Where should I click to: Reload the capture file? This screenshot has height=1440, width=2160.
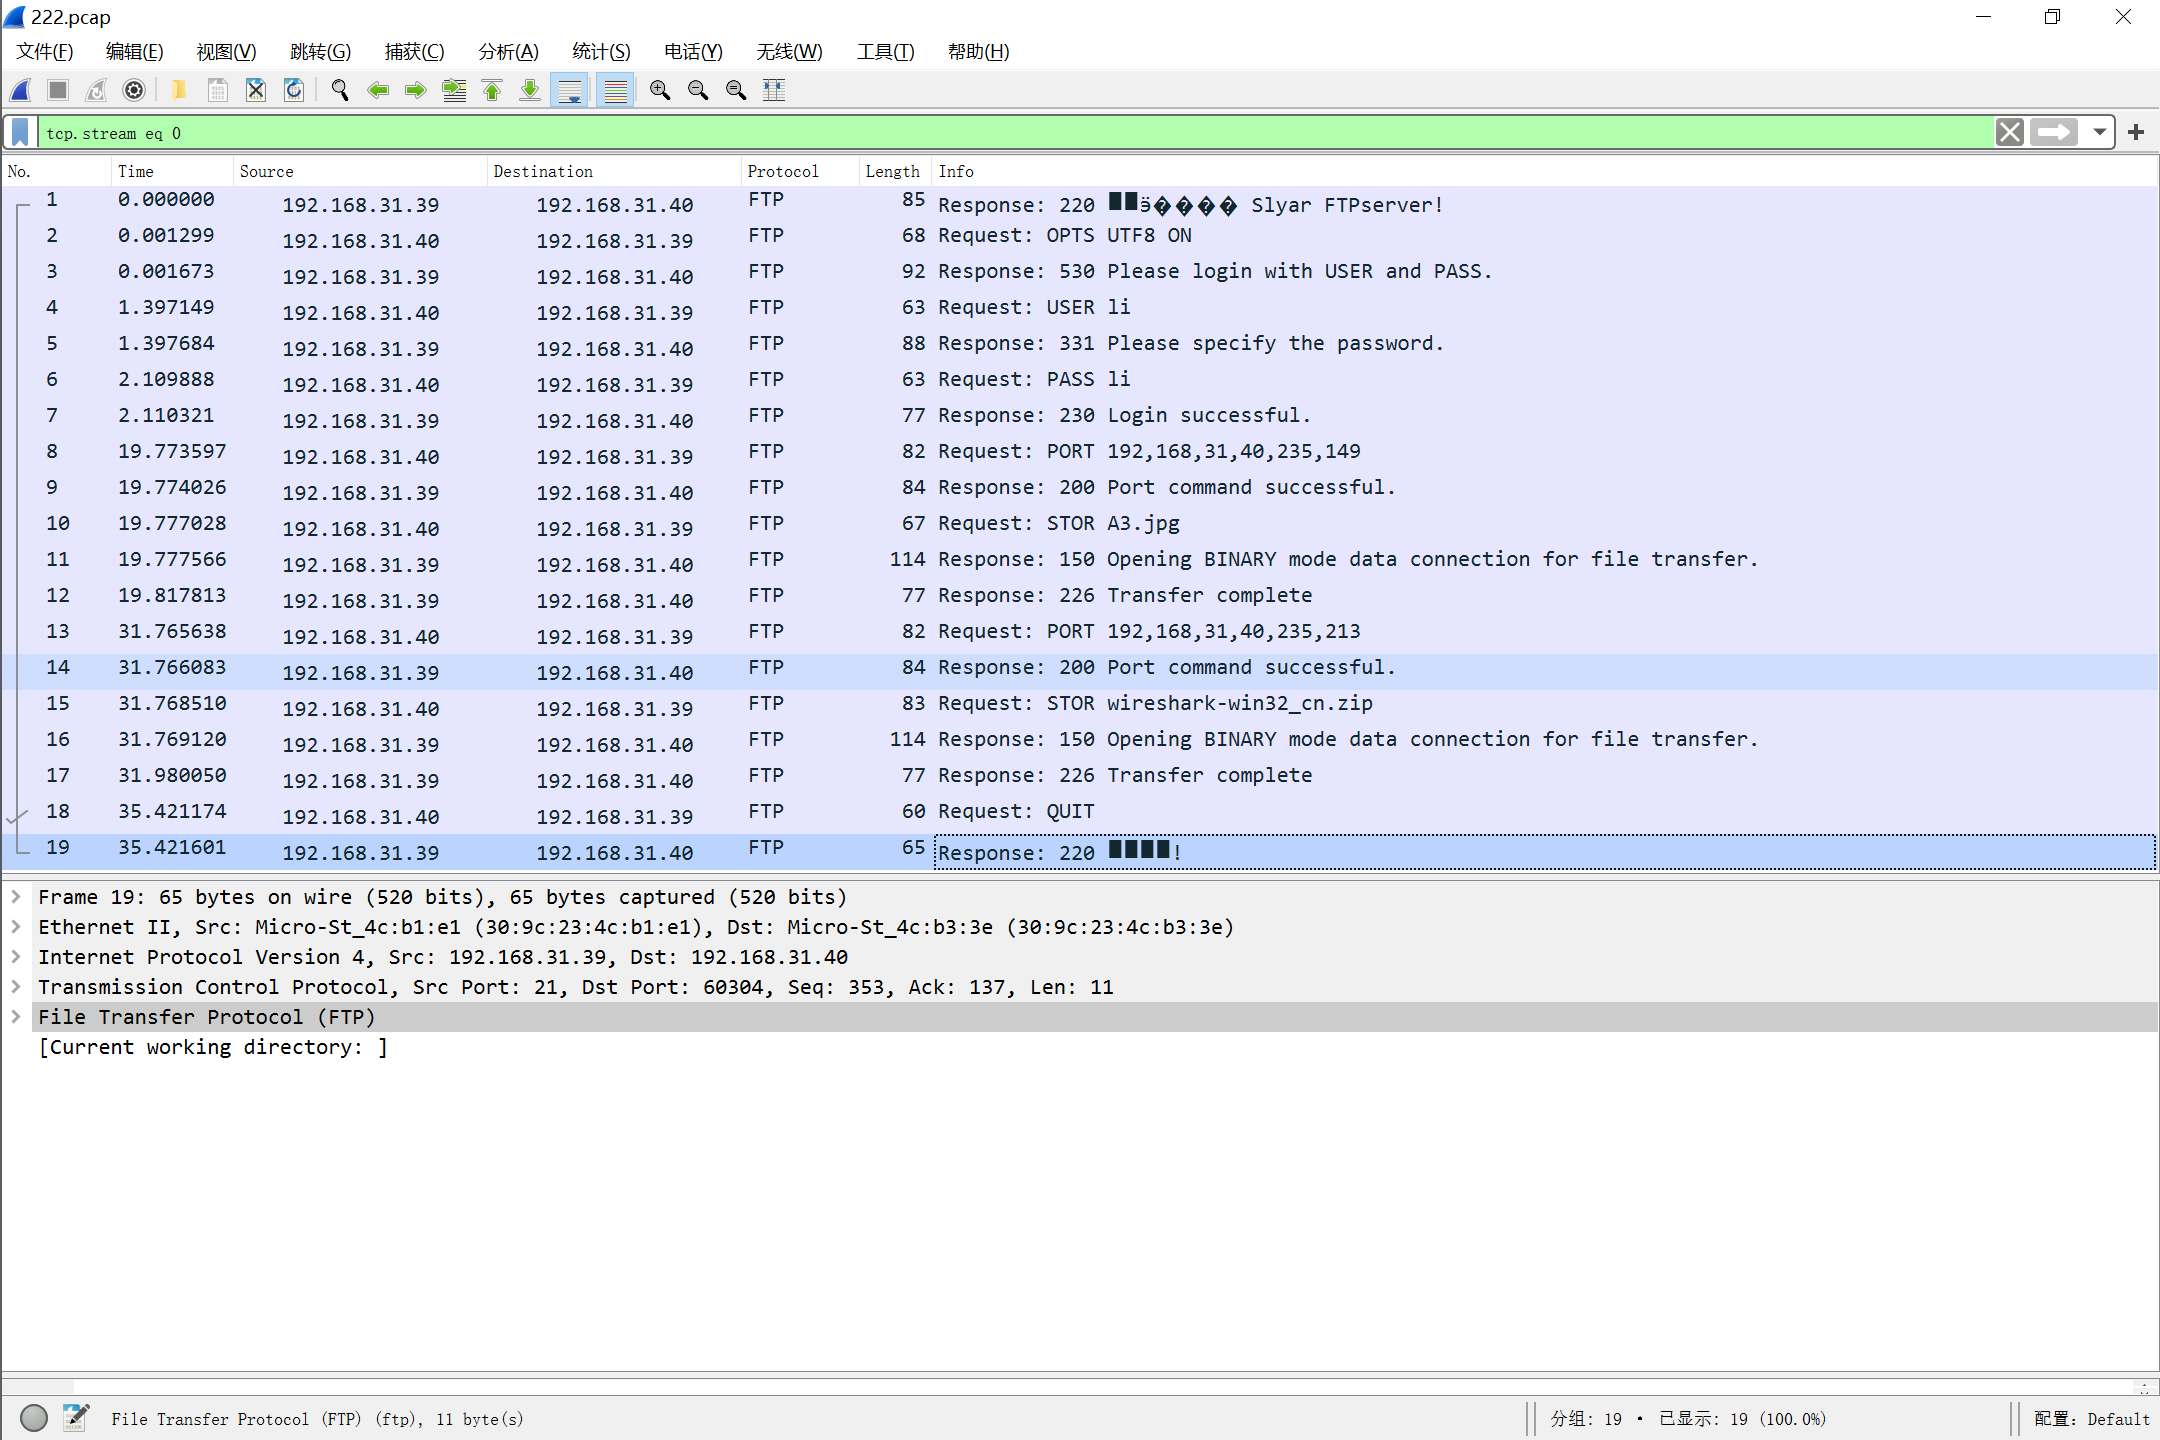[294, 90]
